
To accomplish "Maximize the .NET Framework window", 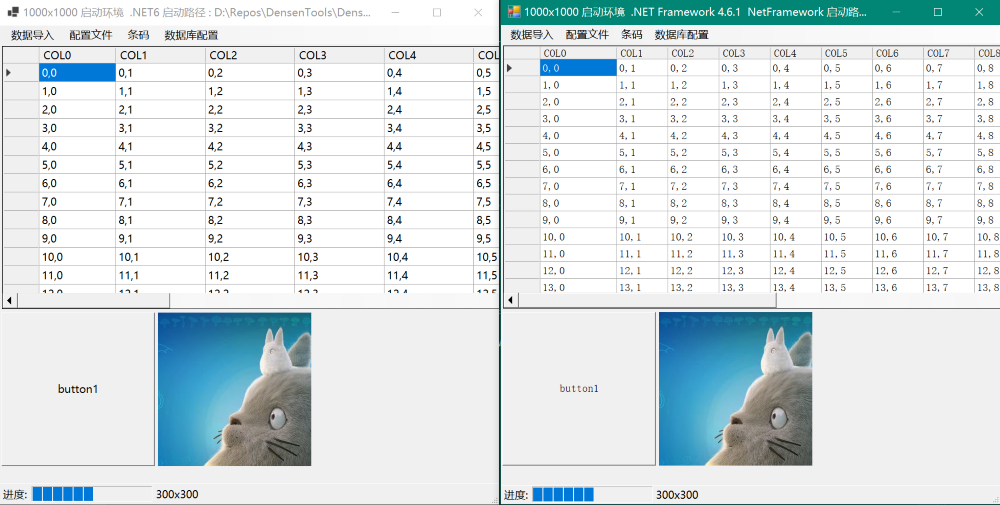I will click(x=938, y=11).
